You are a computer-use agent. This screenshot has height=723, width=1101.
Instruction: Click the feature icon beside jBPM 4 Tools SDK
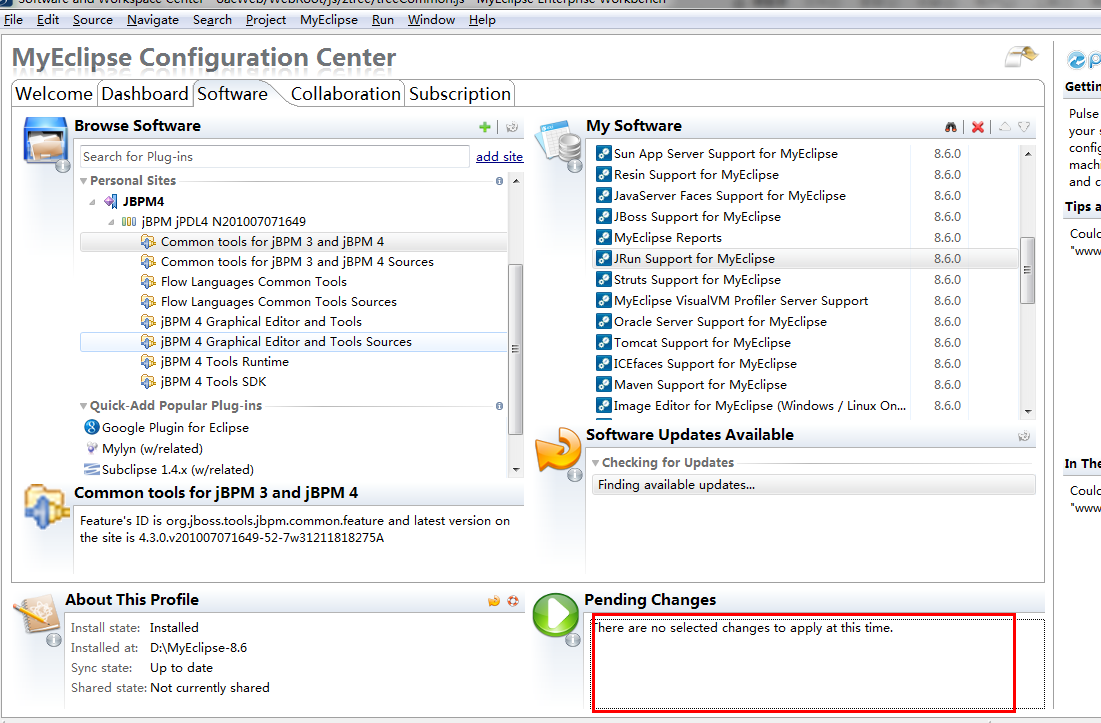(148, 381)
